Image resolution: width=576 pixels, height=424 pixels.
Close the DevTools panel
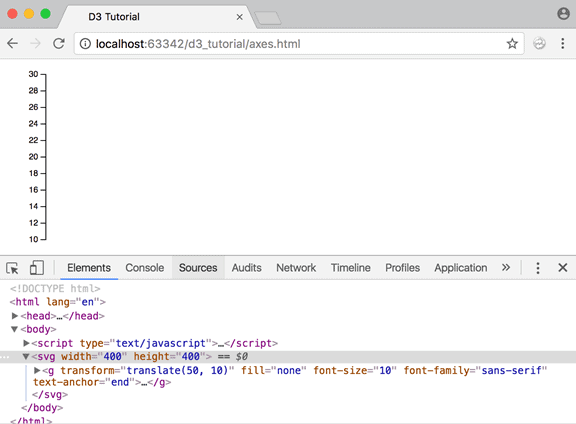tap(562, 267)
